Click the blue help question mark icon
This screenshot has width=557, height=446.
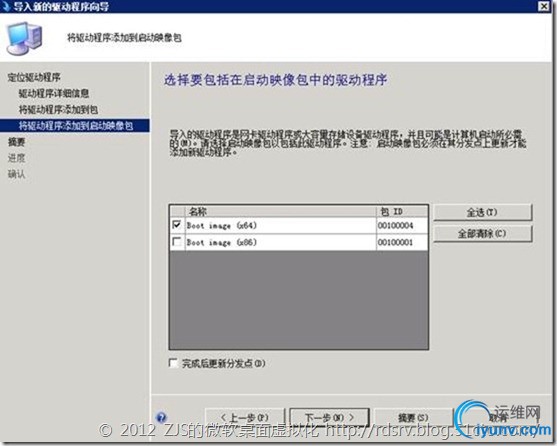[161, 417]
